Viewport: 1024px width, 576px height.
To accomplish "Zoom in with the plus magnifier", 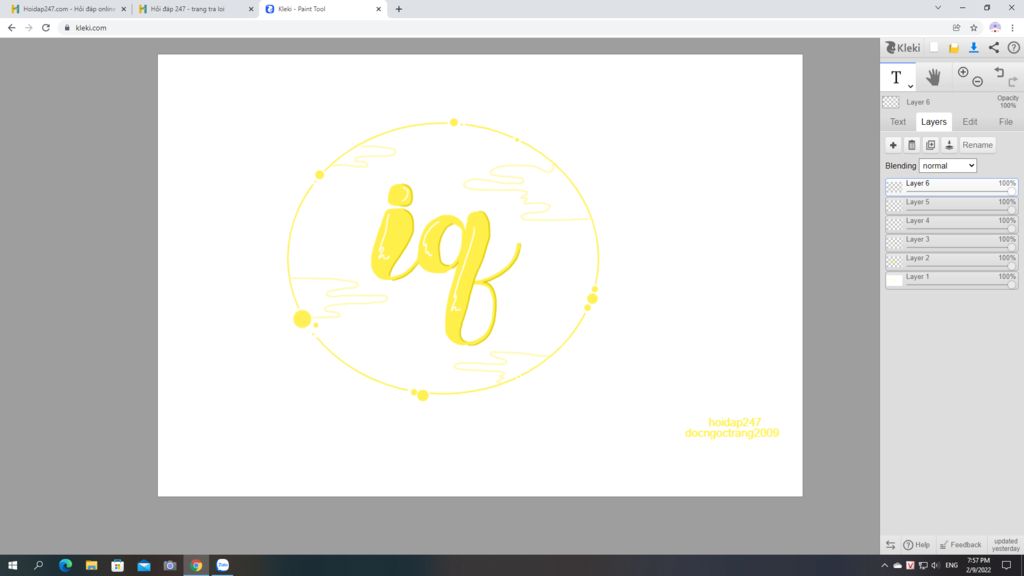I will pos(963,72).
